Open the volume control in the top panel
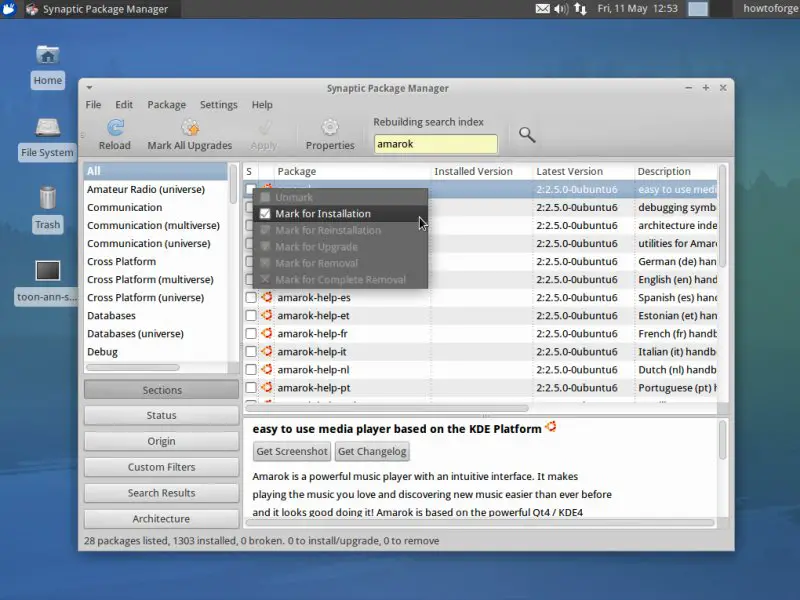The height and width of the screenshot is (600, 800). [x=561, y=9]
